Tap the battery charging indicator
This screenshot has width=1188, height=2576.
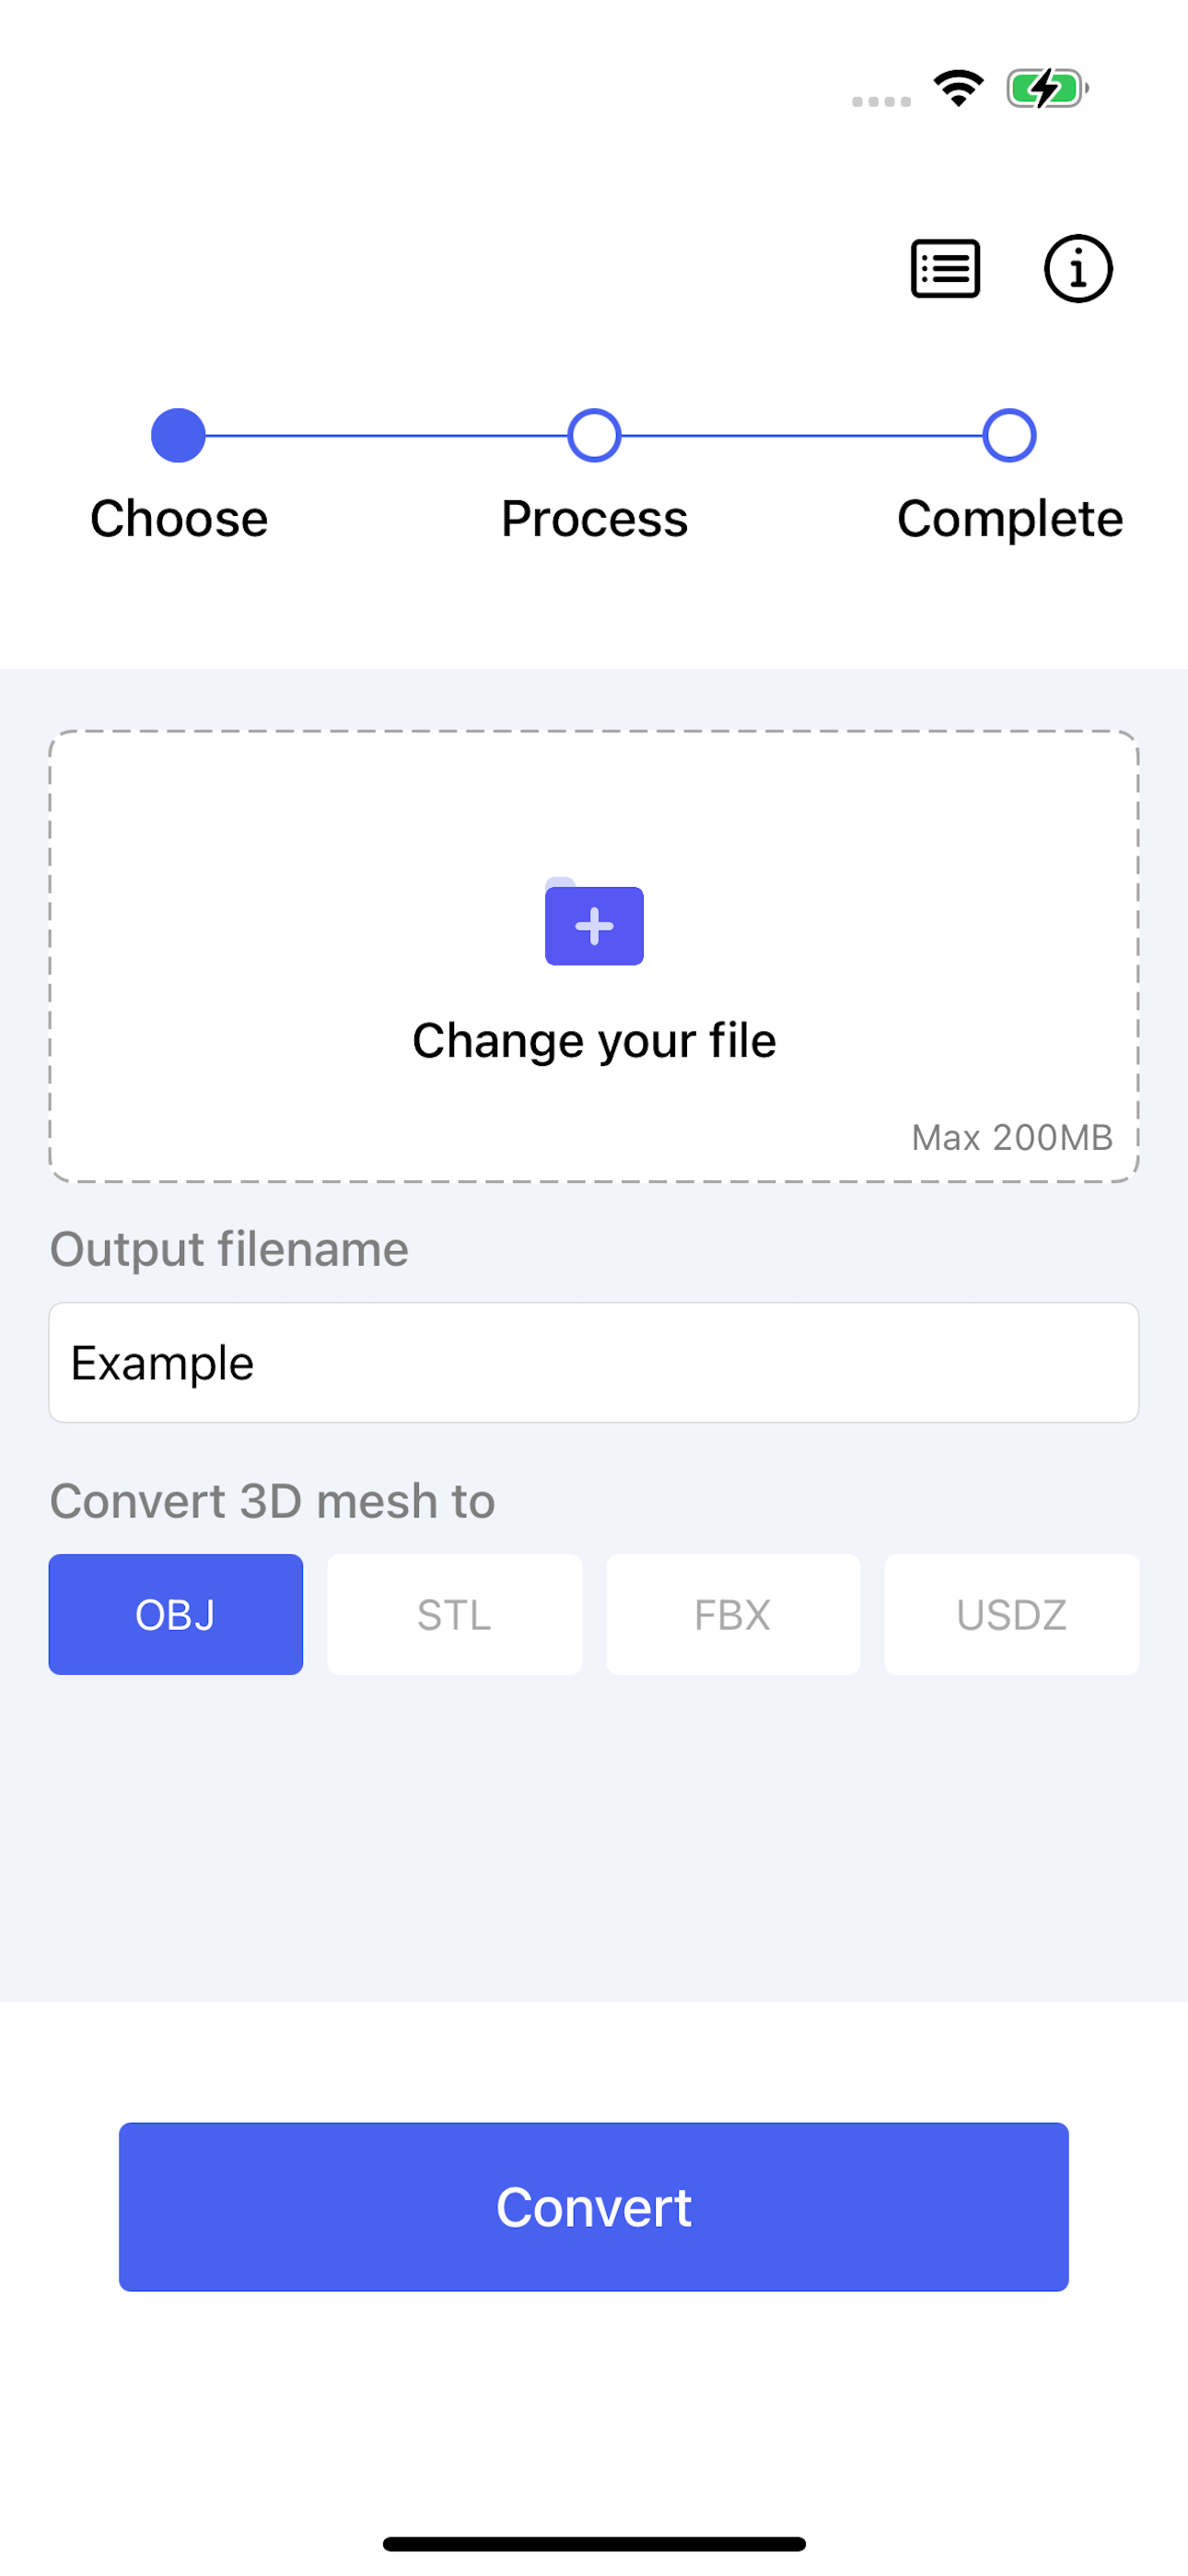click(x=1043, y=89)
